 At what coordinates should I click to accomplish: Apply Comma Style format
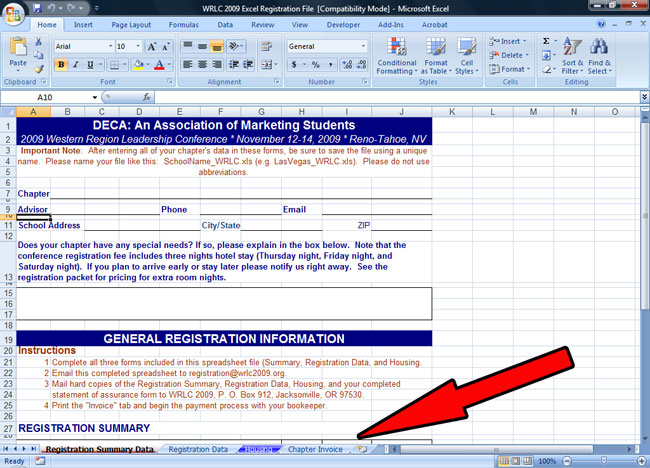point(330,65)
